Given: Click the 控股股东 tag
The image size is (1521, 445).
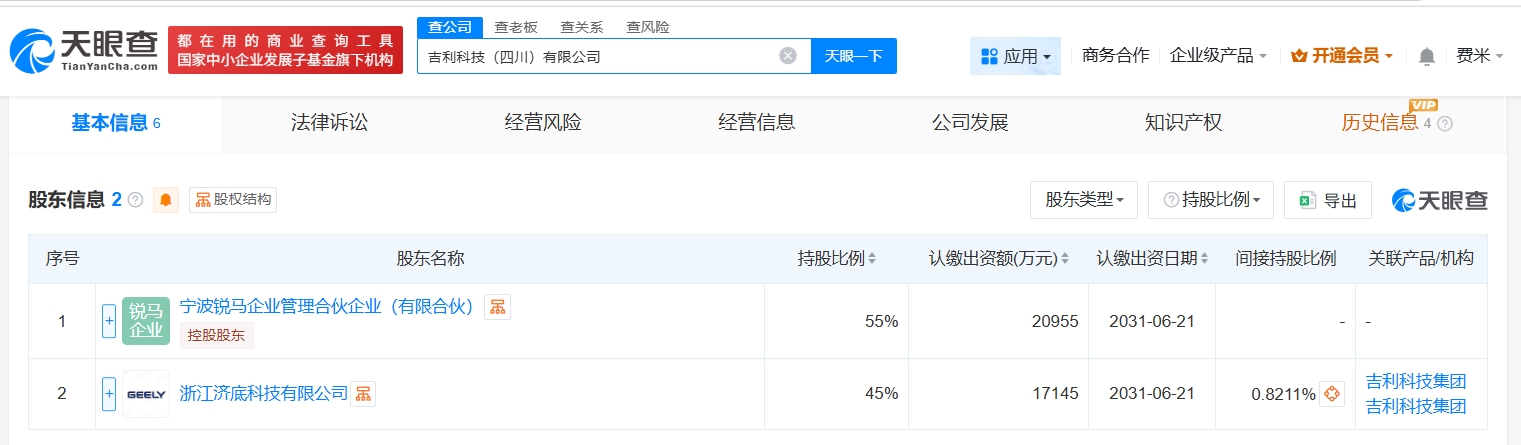Looking at the screenshot, I should pyautogui.click(x=217, y=335).
